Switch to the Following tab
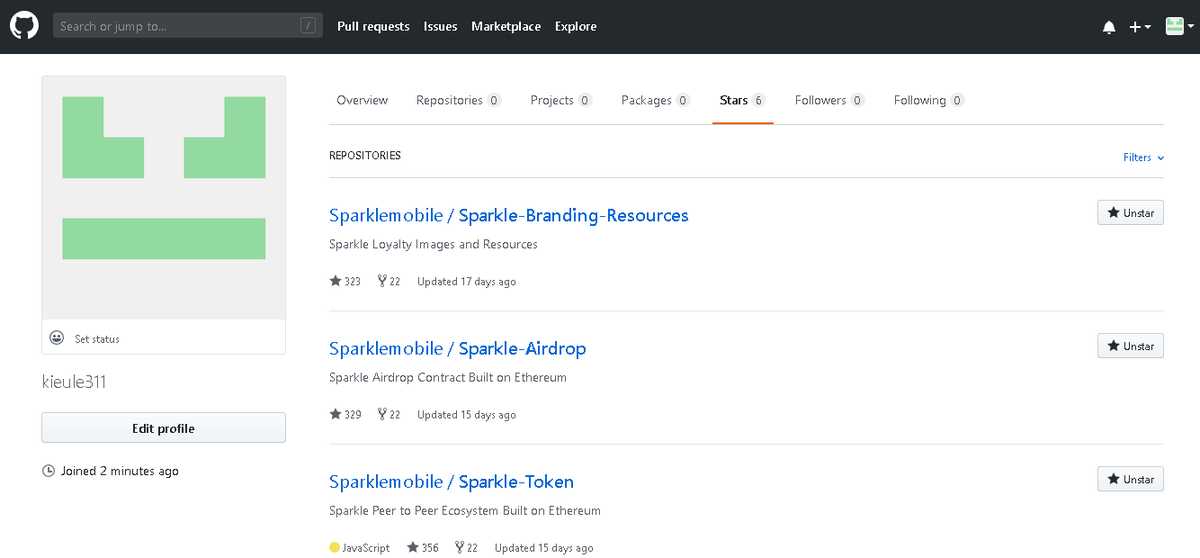 coord(928,100)
